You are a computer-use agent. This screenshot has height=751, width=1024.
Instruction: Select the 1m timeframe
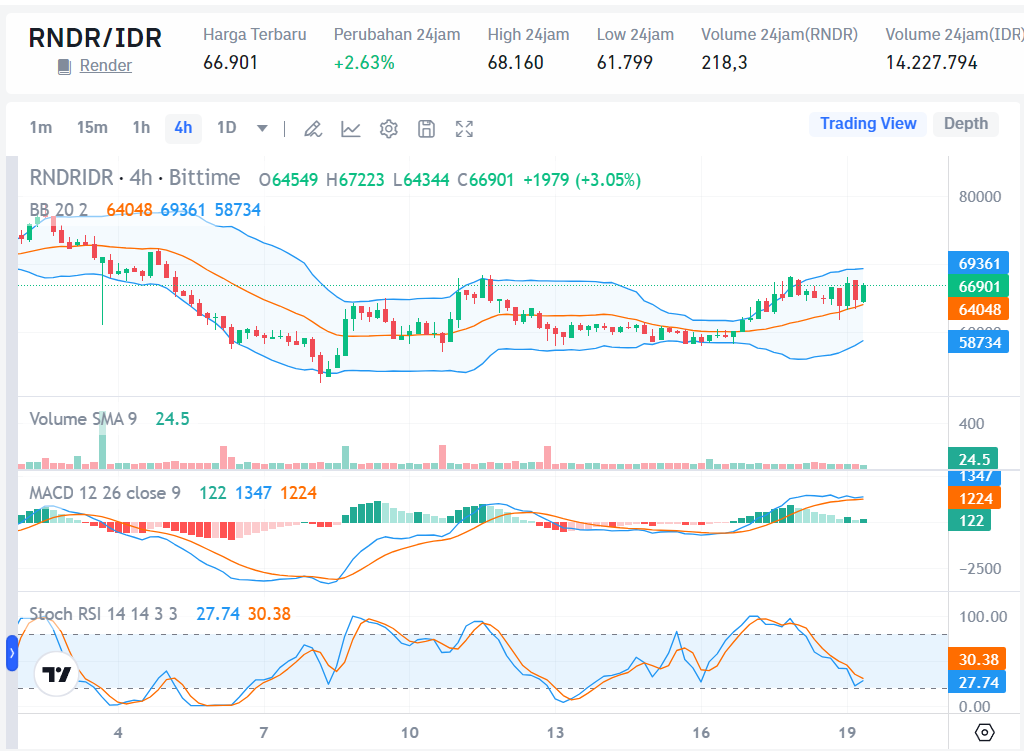coord(40,127)
